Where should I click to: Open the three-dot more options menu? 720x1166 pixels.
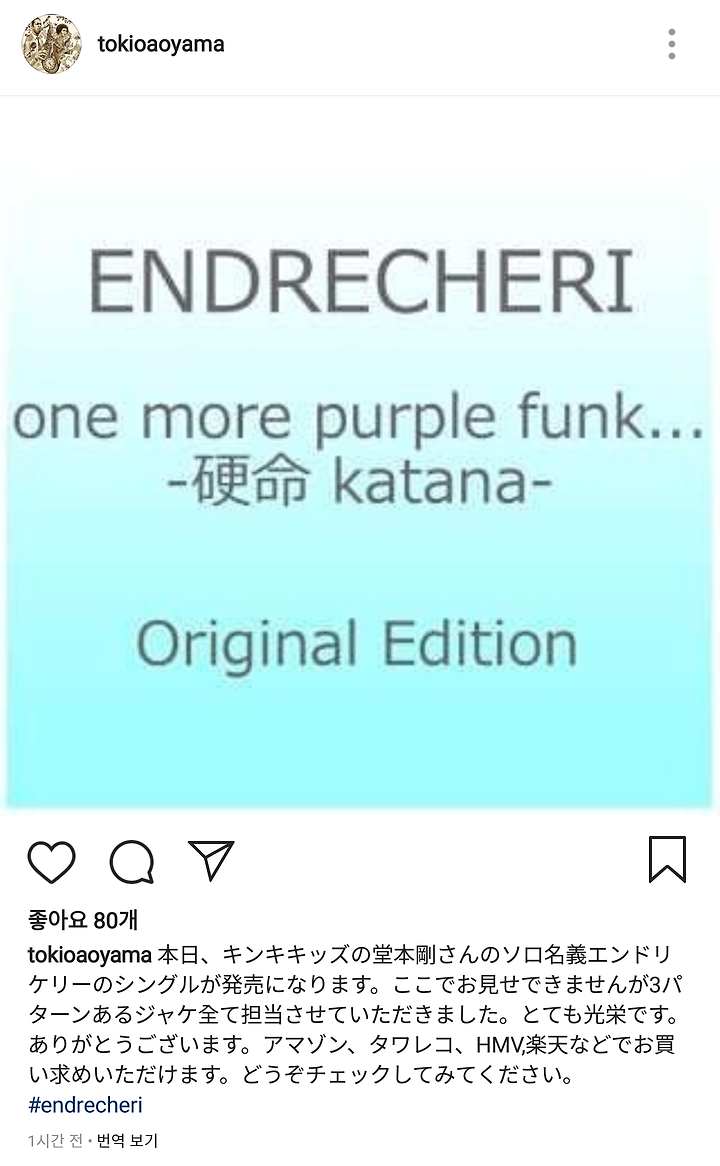(x=672, y=45)
